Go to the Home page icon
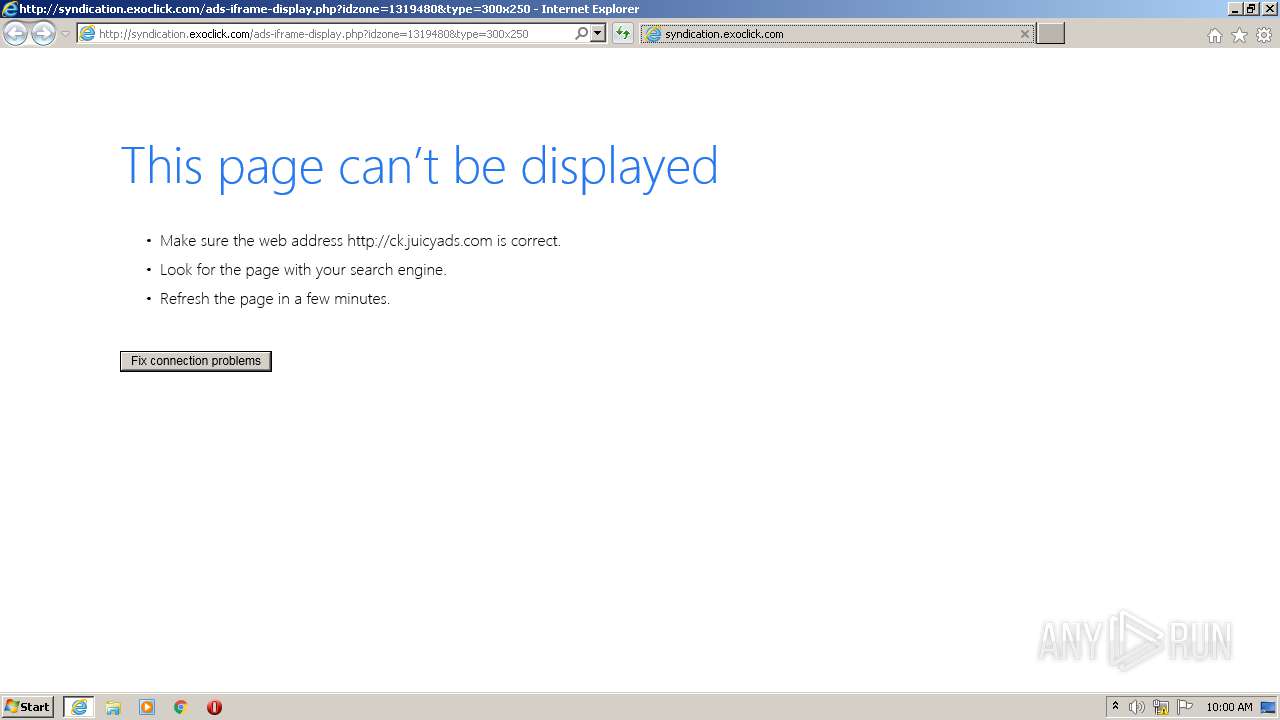1280x720 pixels. coord(1214,35)
